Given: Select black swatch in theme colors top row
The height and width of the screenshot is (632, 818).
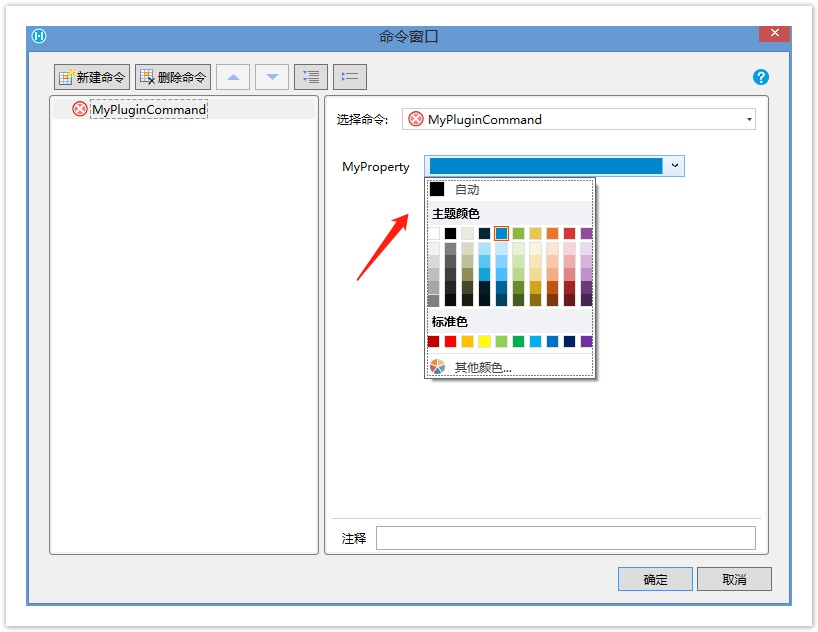Looking at the screenshot, I should pos(450,233).
